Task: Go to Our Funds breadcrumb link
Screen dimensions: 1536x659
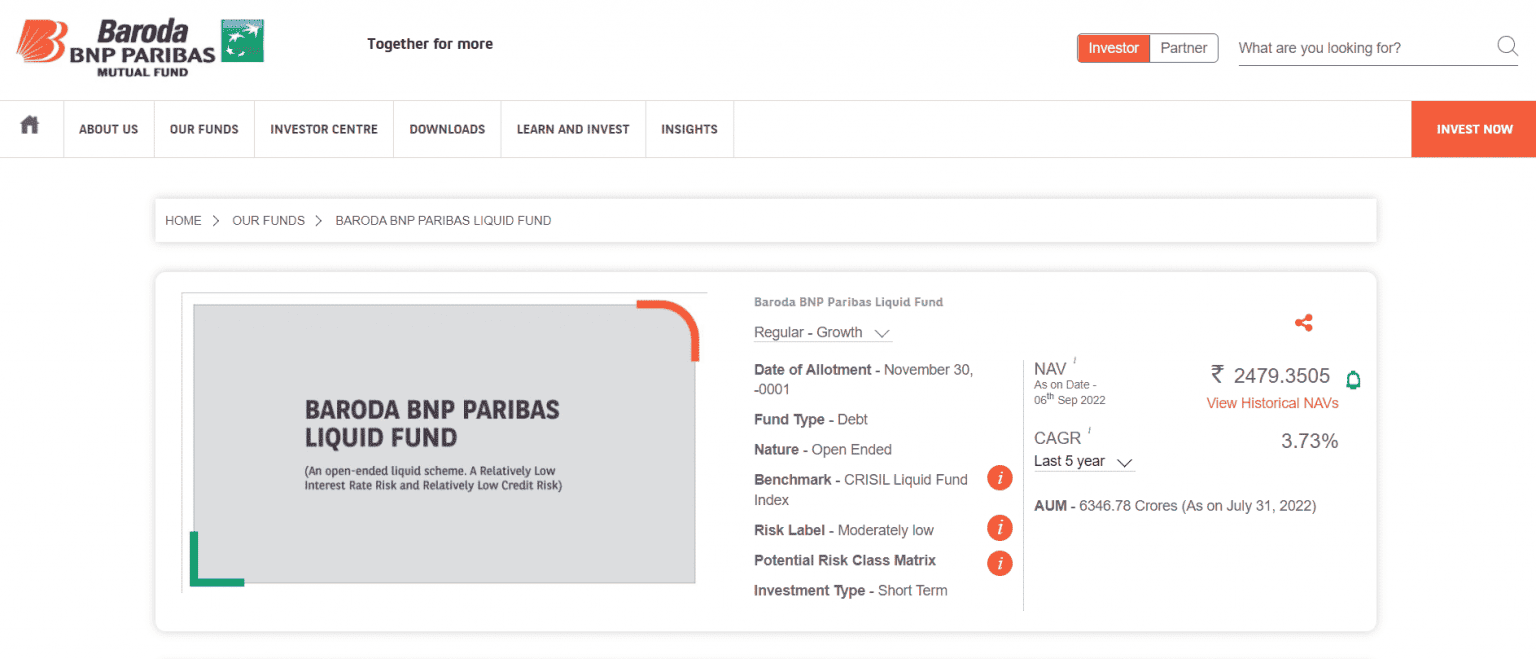Action: coord(268,220)
